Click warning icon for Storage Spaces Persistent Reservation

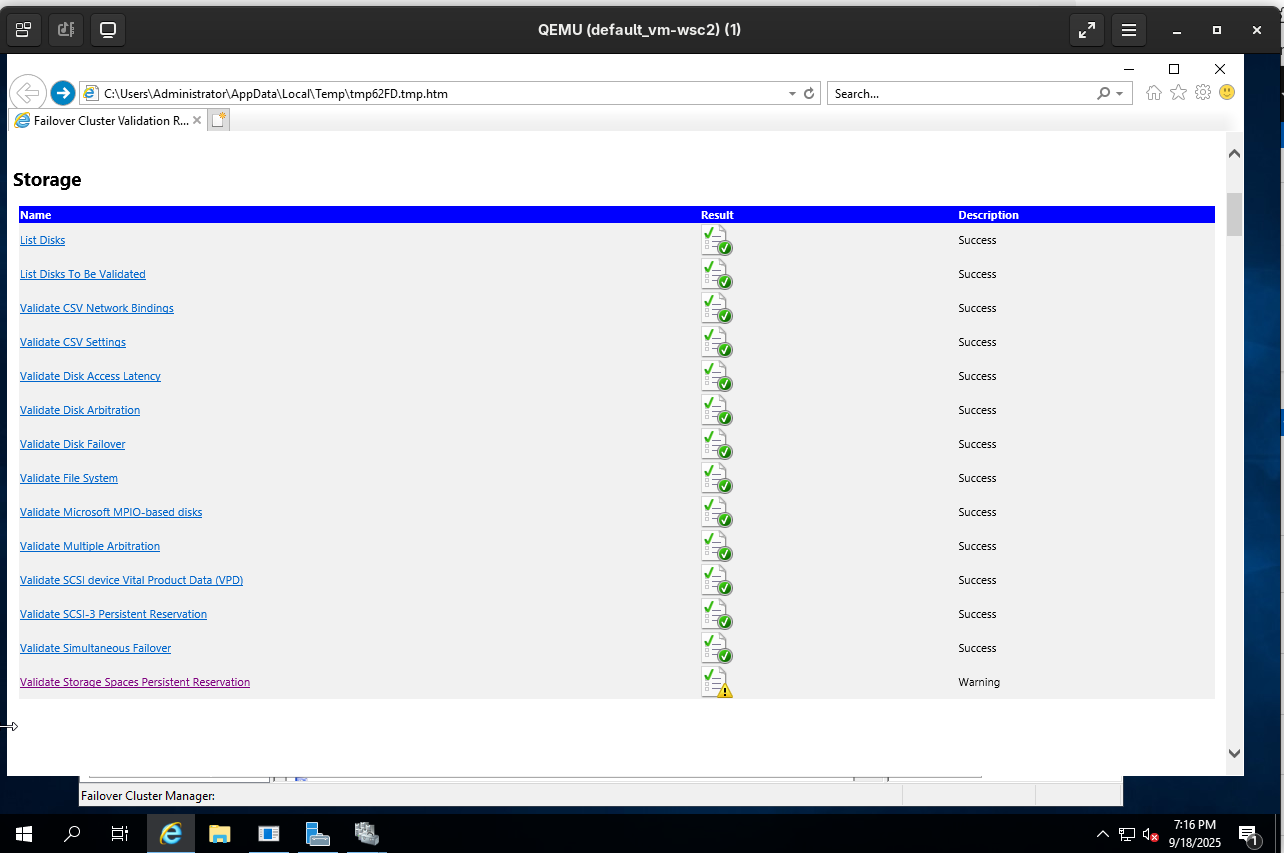pyautogui.click(x=717, y=682)
